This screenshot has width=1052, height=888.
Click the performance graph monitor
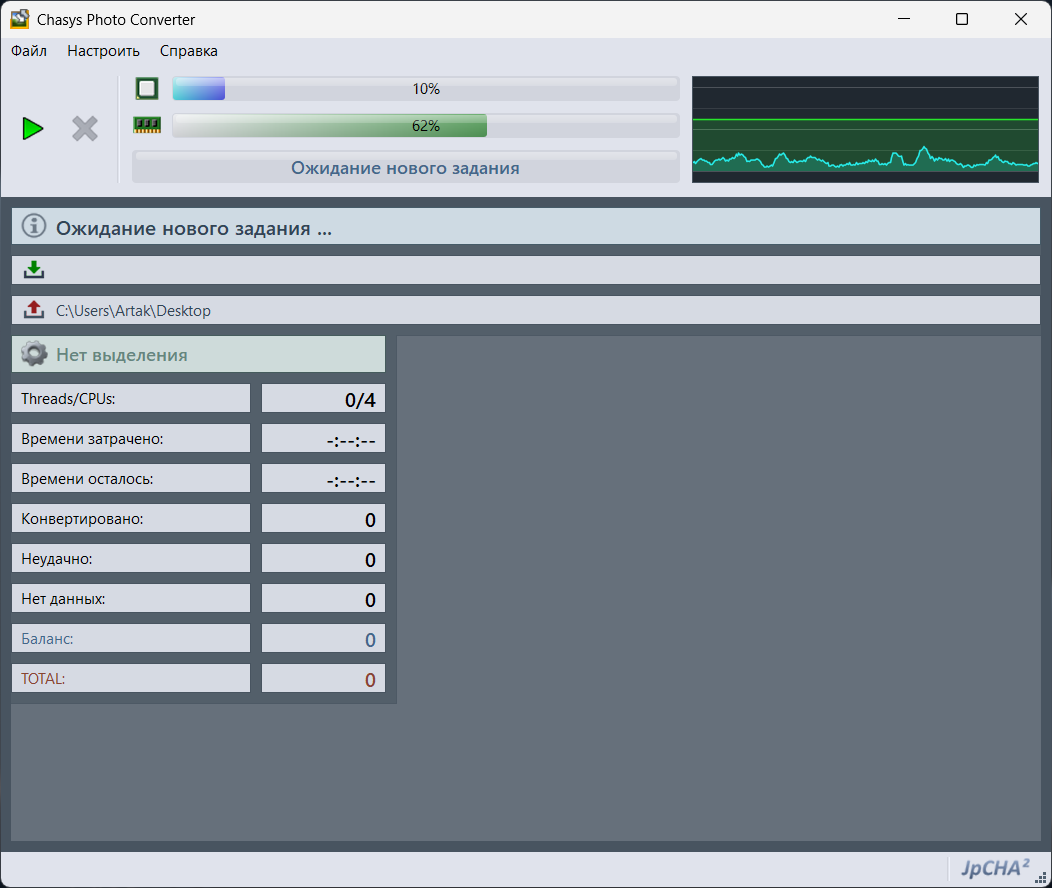pyautogui.click(x=865, y=129)
